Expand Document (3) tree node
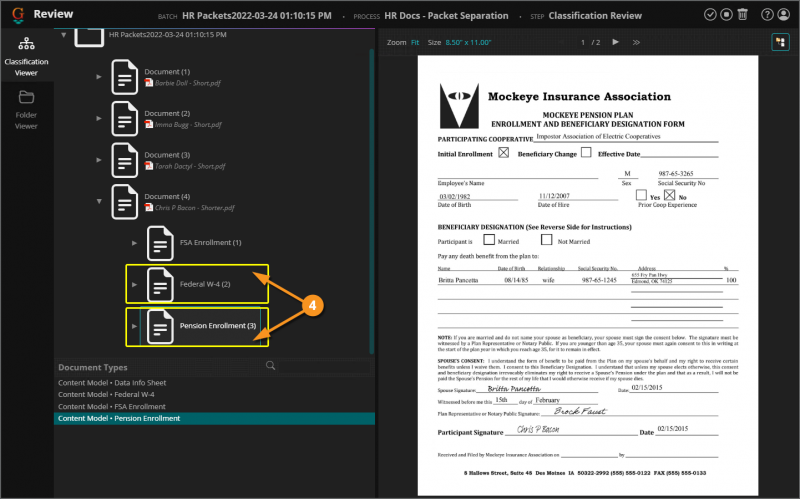800x499 pixels. coord(98,160)
